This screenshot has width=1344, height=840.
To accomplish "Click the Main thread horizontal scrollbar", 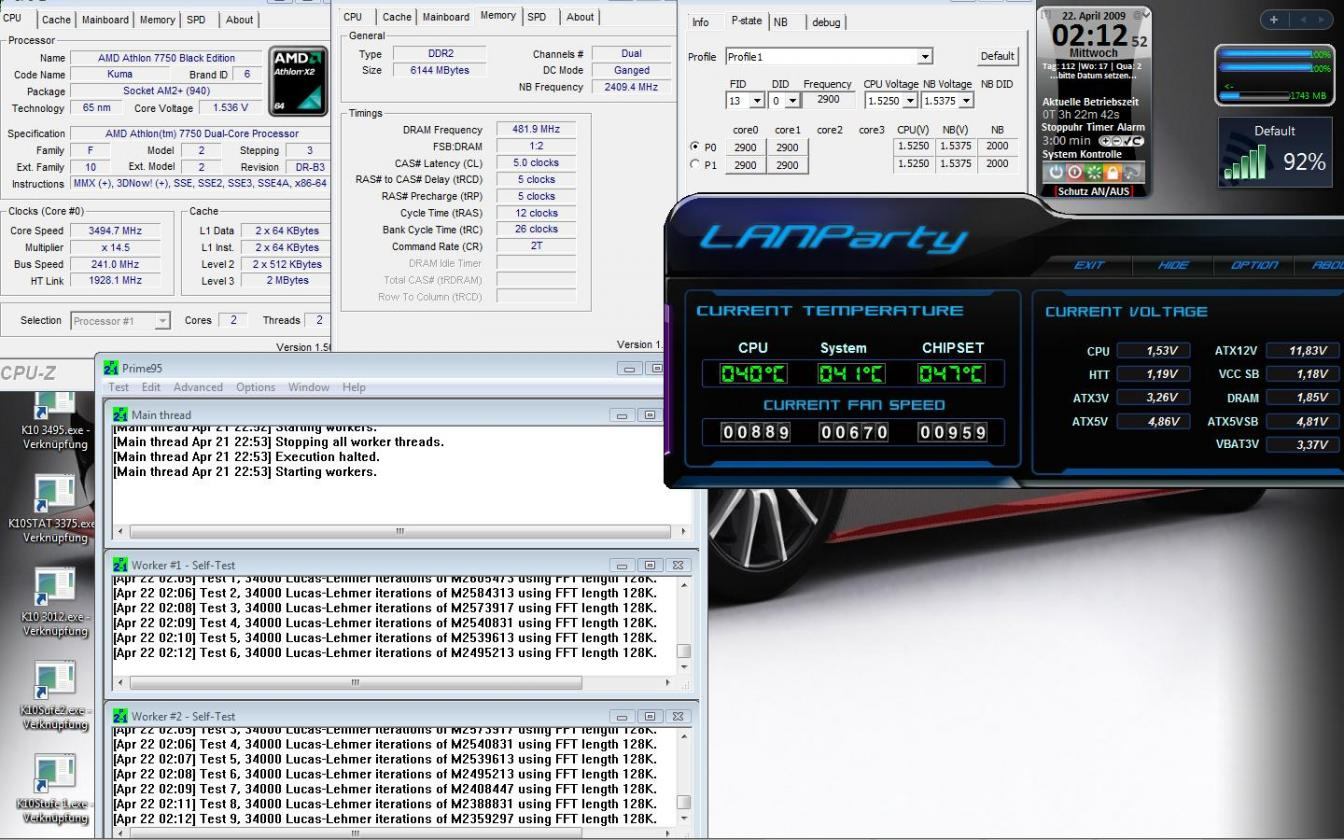I will tap(400, 531).
